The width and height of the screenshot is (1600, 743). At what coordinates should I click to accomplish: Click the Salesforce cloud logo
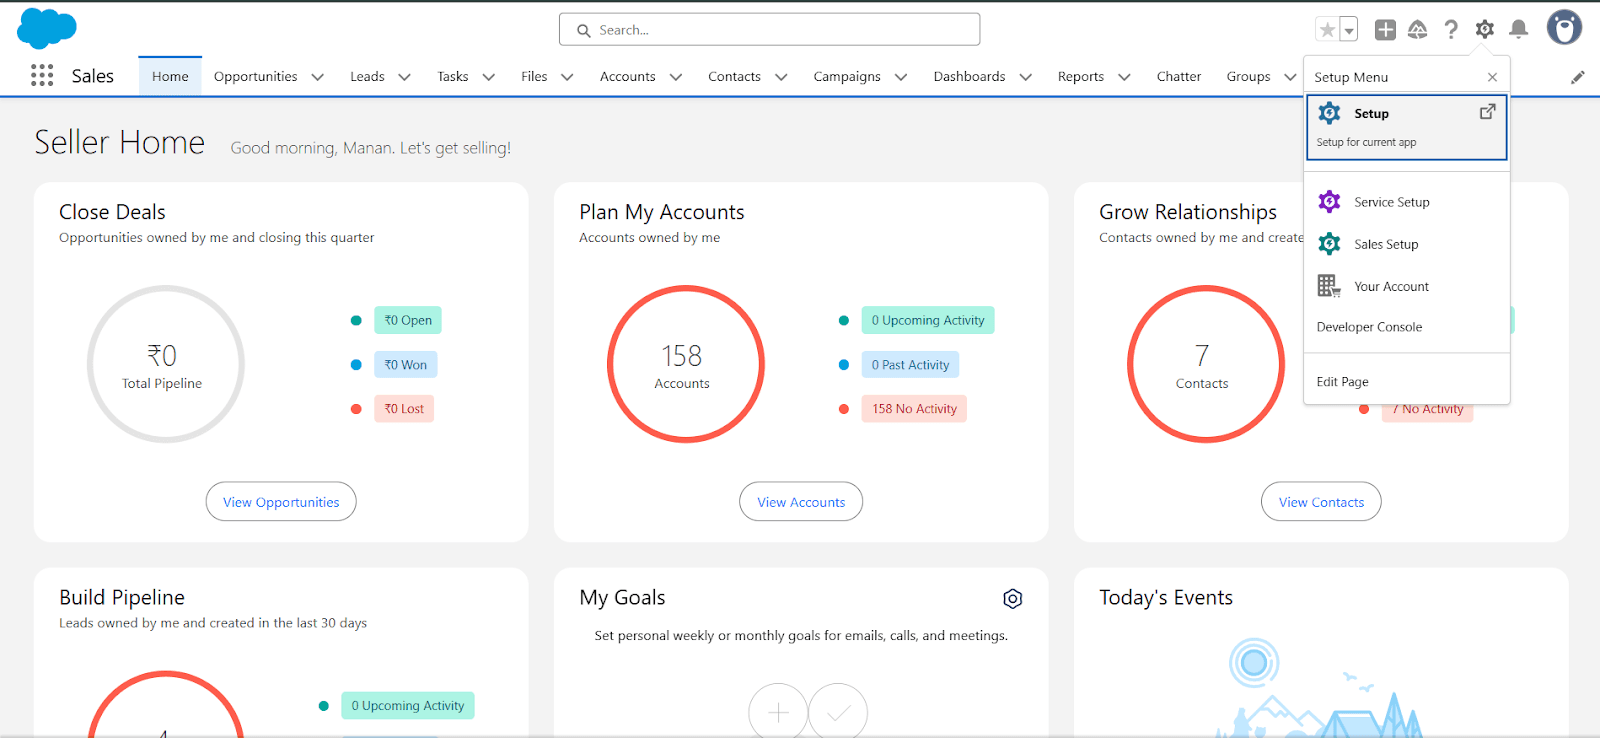click(x=47, y=28)
